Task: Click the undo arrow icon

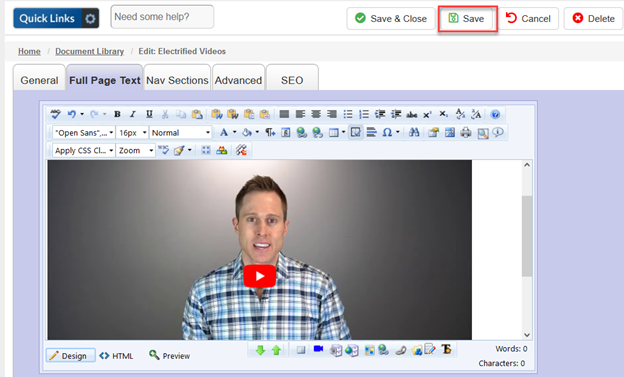Action: click(x=72, y=114)
